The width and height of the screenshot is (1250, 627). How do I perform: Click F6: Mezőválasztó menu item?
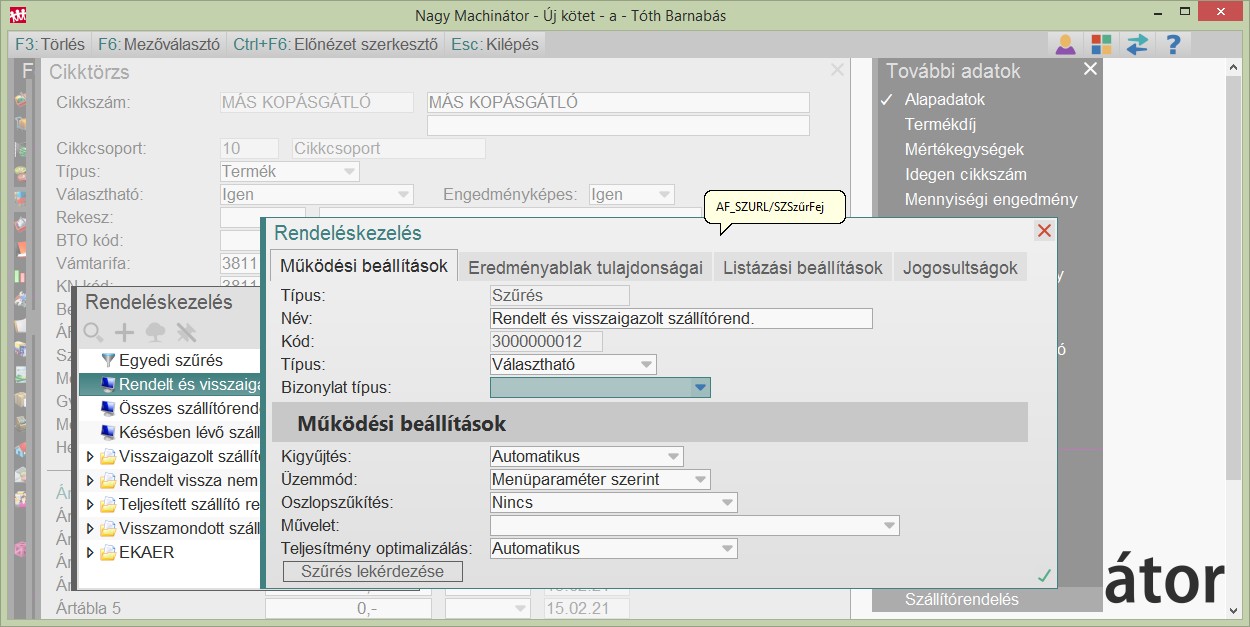pyautogui.click(x=159, y=44)
